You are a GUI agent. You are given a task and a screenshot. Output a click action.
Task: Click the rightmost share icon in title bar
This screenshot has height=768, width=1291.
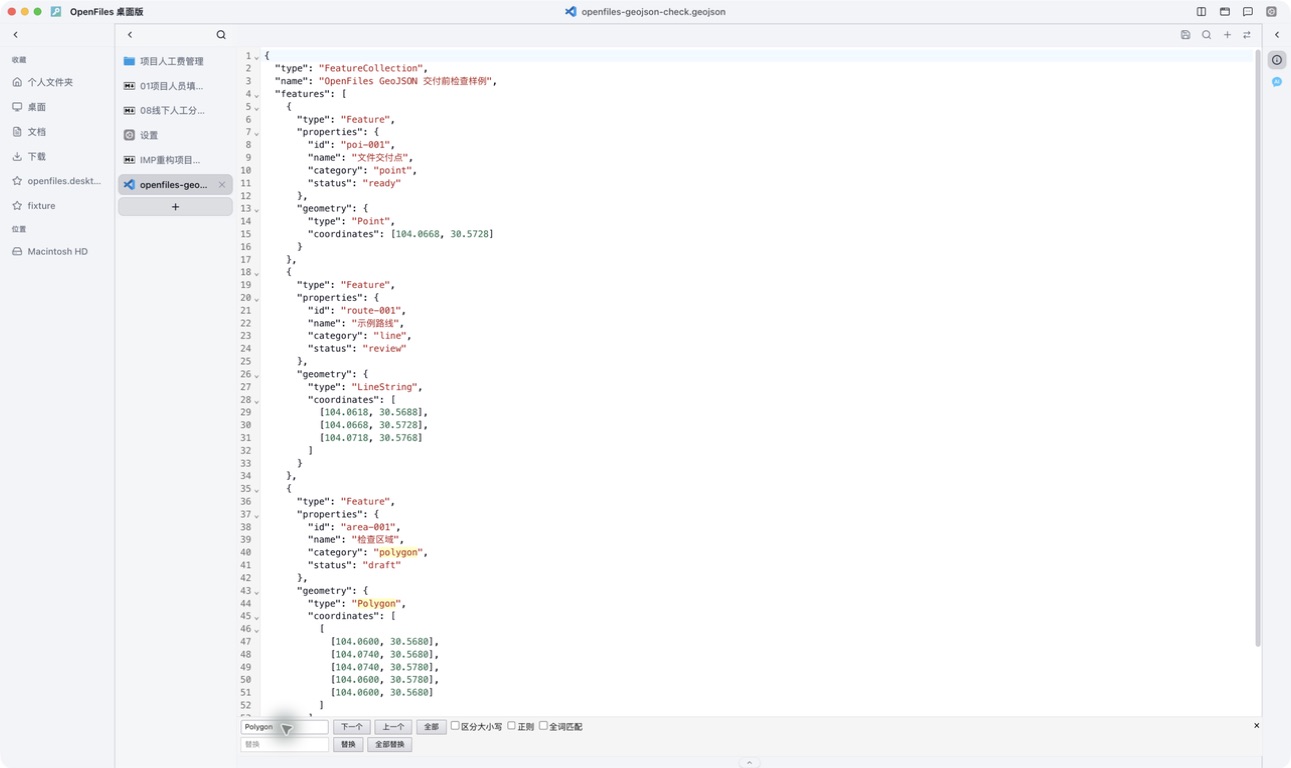point(1271,12)
